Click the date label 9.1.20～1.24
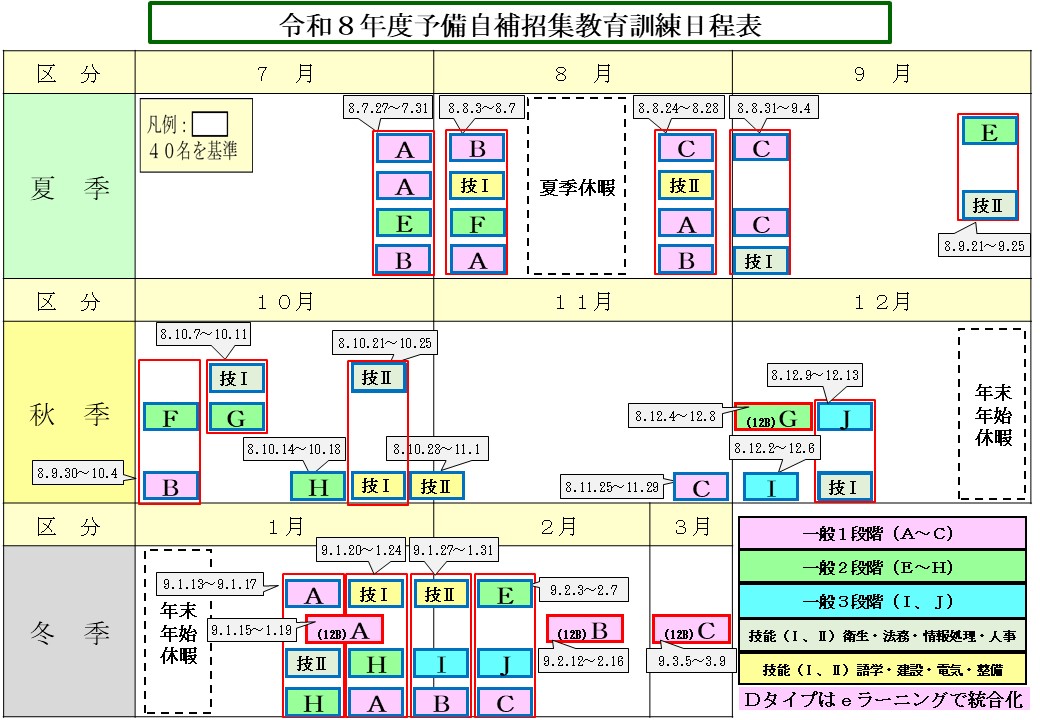Viewport: 1040px width, 720px height. point(361,550)
